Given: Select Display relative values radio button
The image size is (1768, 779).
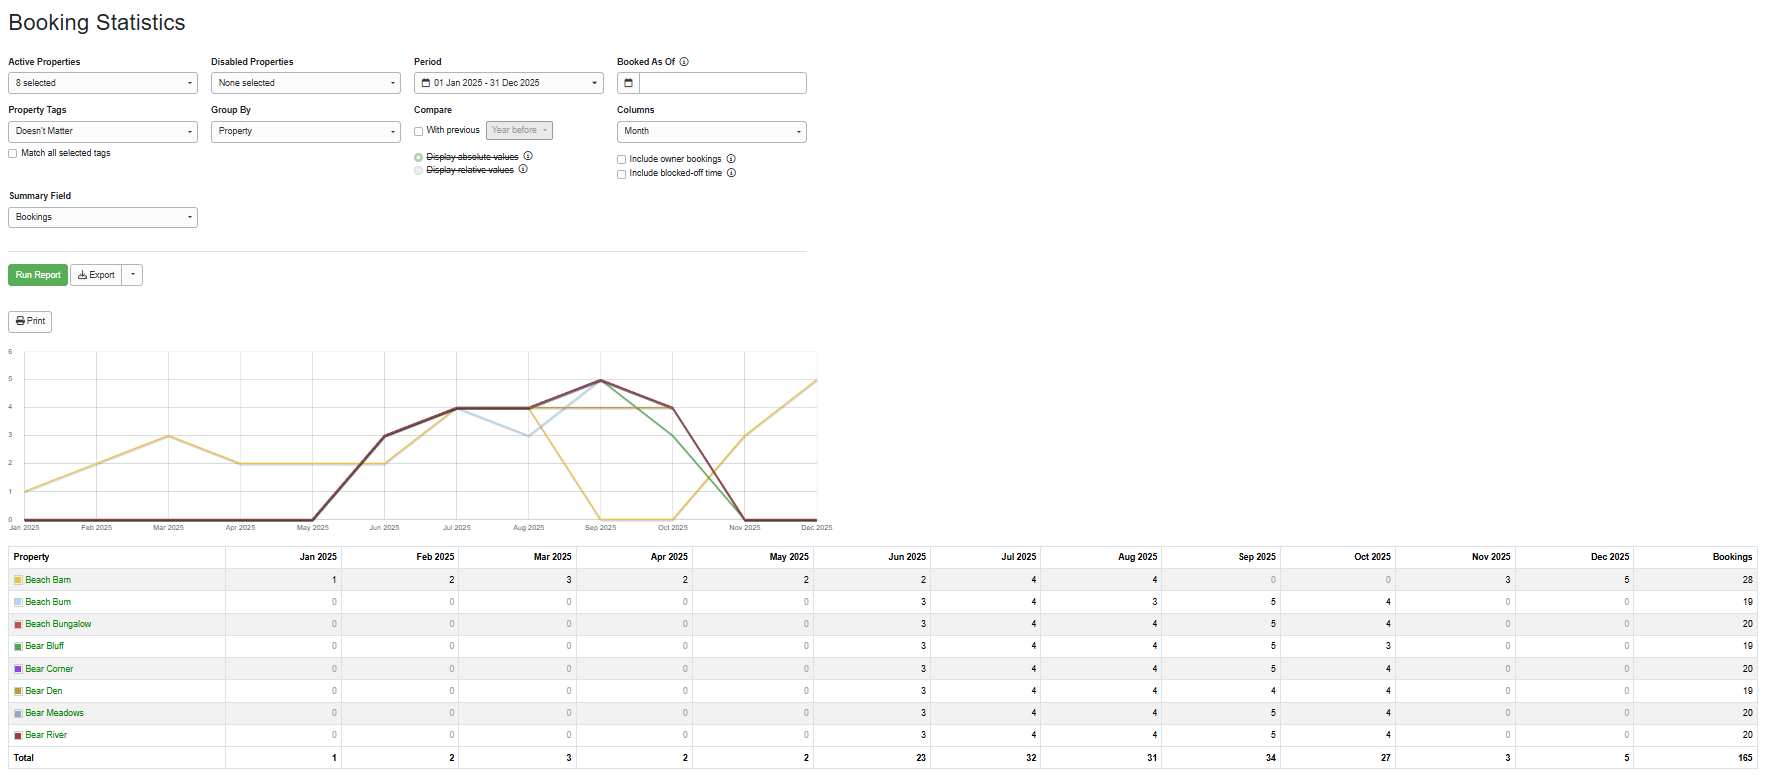Looking at the screenshot, I should pyautogui.click(x=419, y=170).
